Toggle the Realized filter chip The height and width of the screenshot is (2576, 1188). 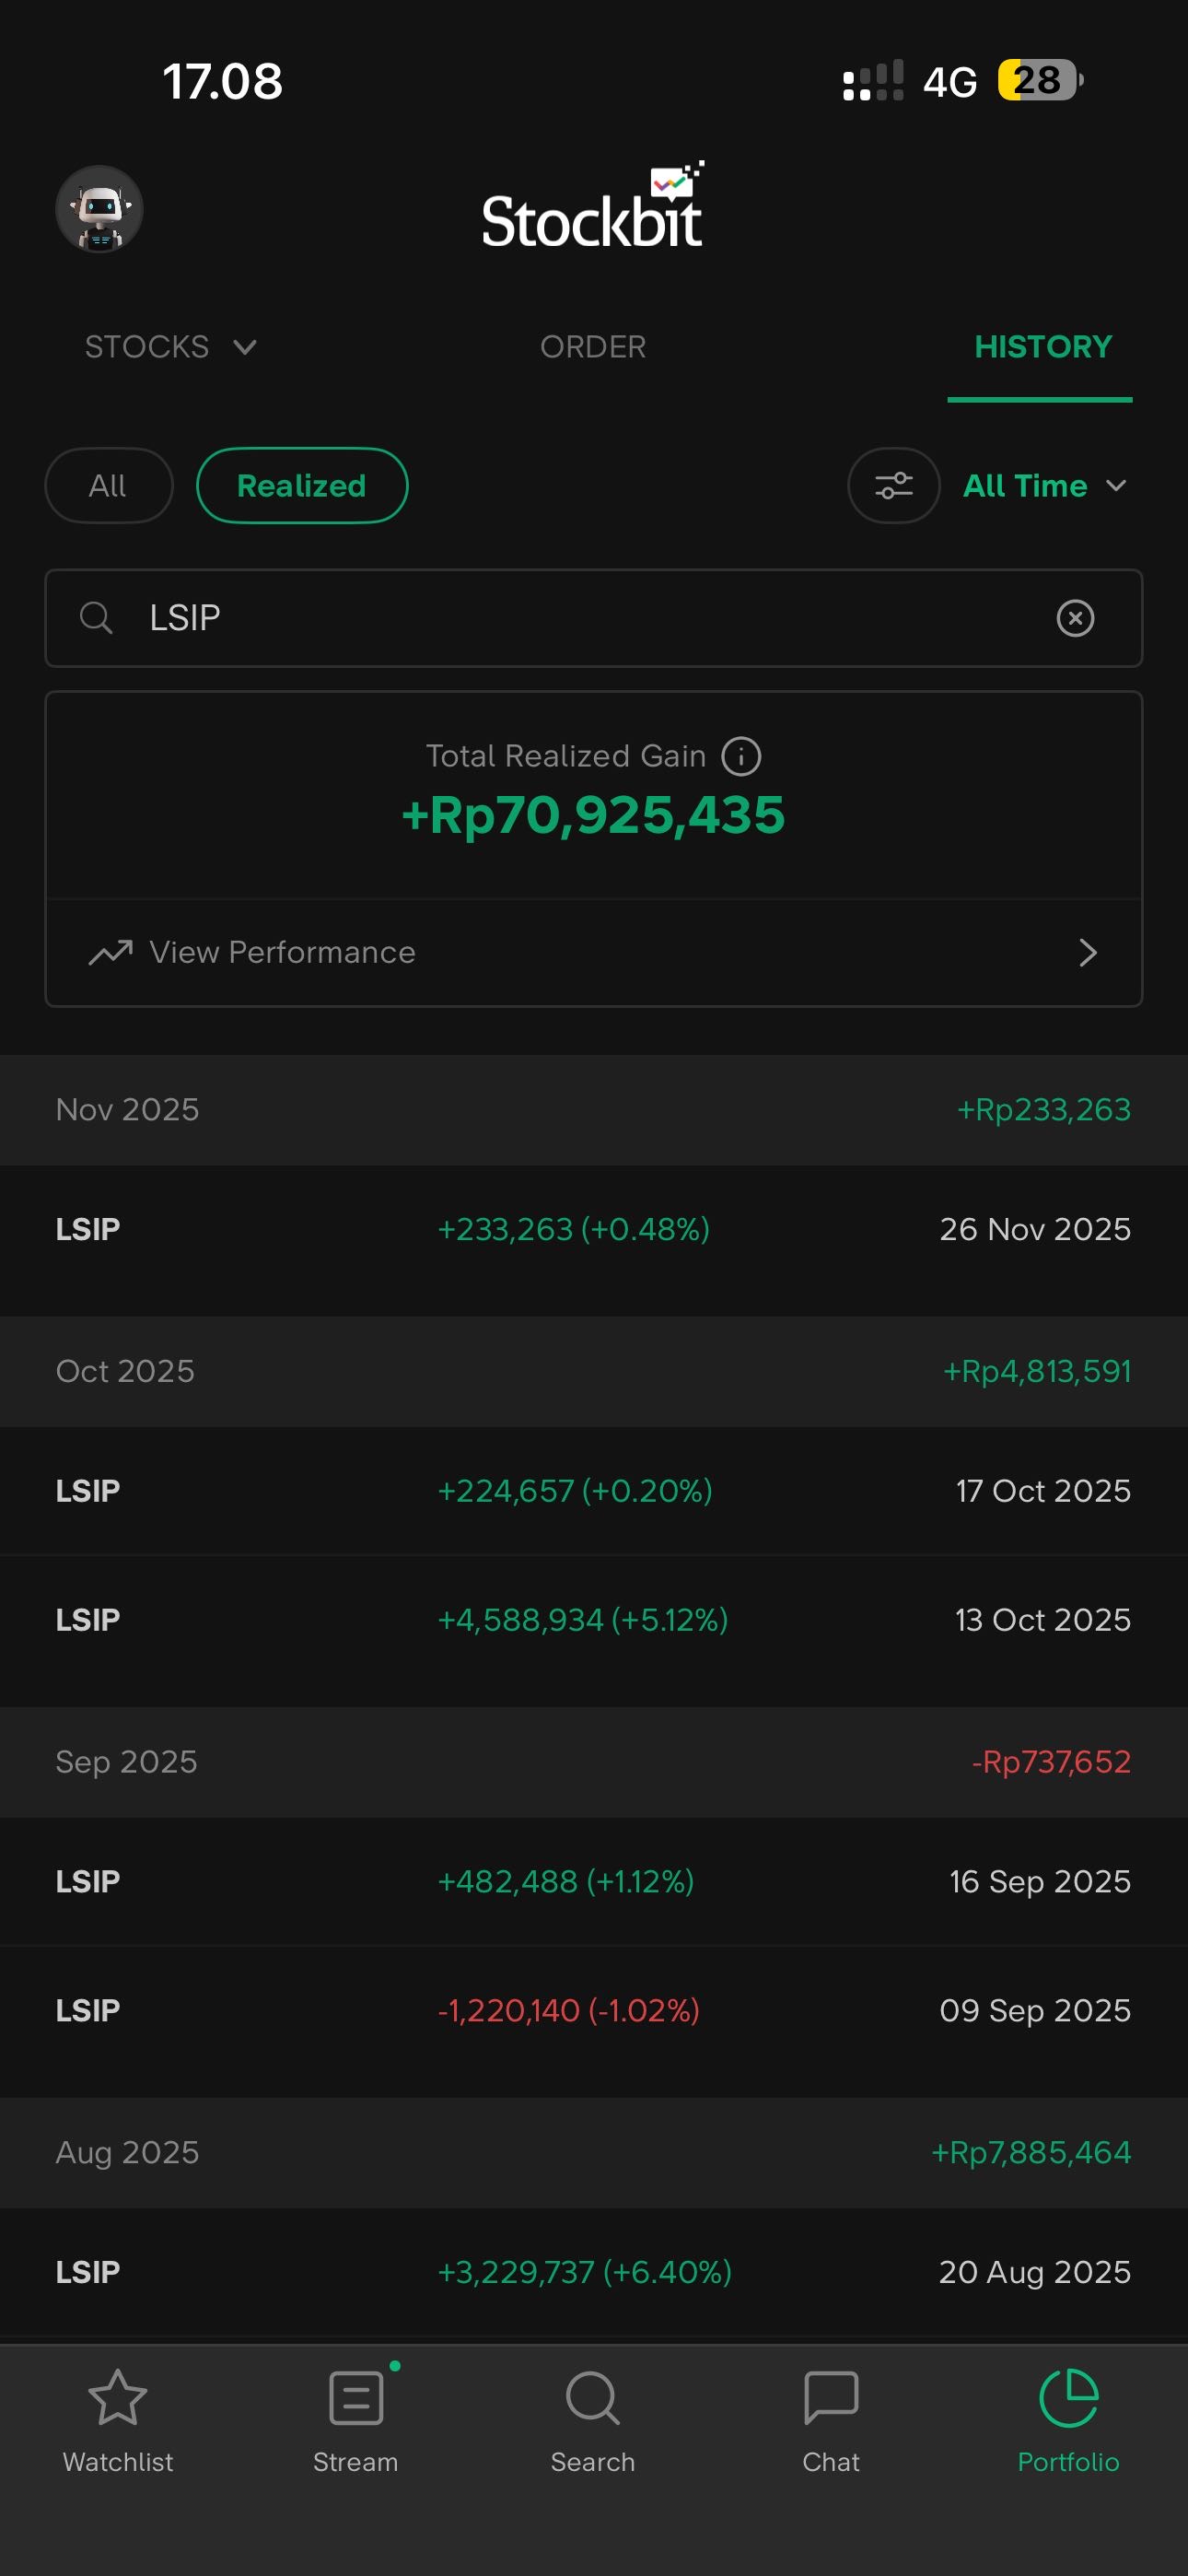click(302, 486)
